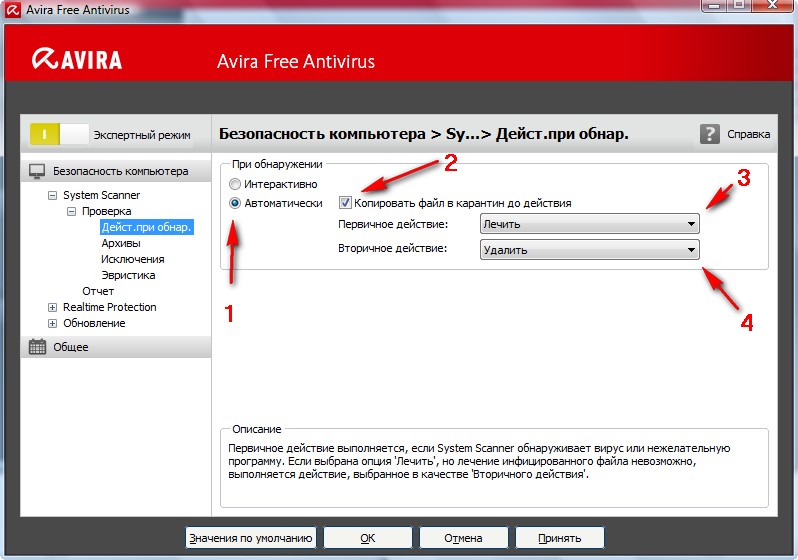Open the Вторичное действие dropdown showing Удалить
798x560 pixels.
pos(589,250)
